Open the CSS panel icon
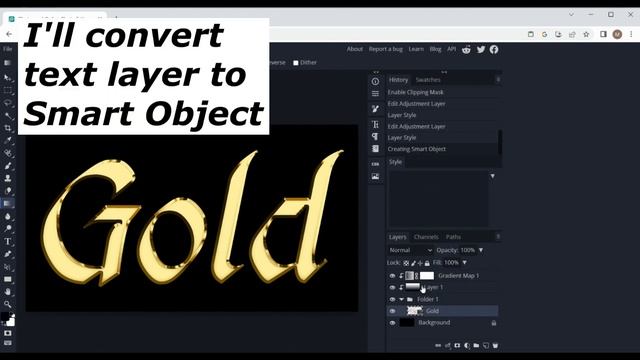Screen dimensions: 640x360 tap(375, 164)
